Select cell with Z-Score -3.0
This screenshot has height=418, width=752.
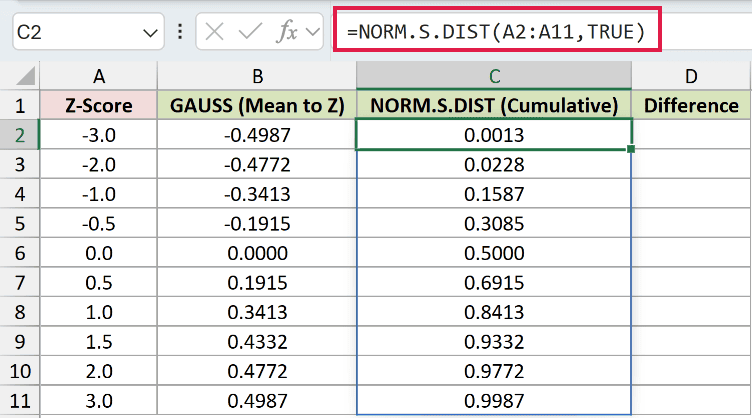pos(99,135)
